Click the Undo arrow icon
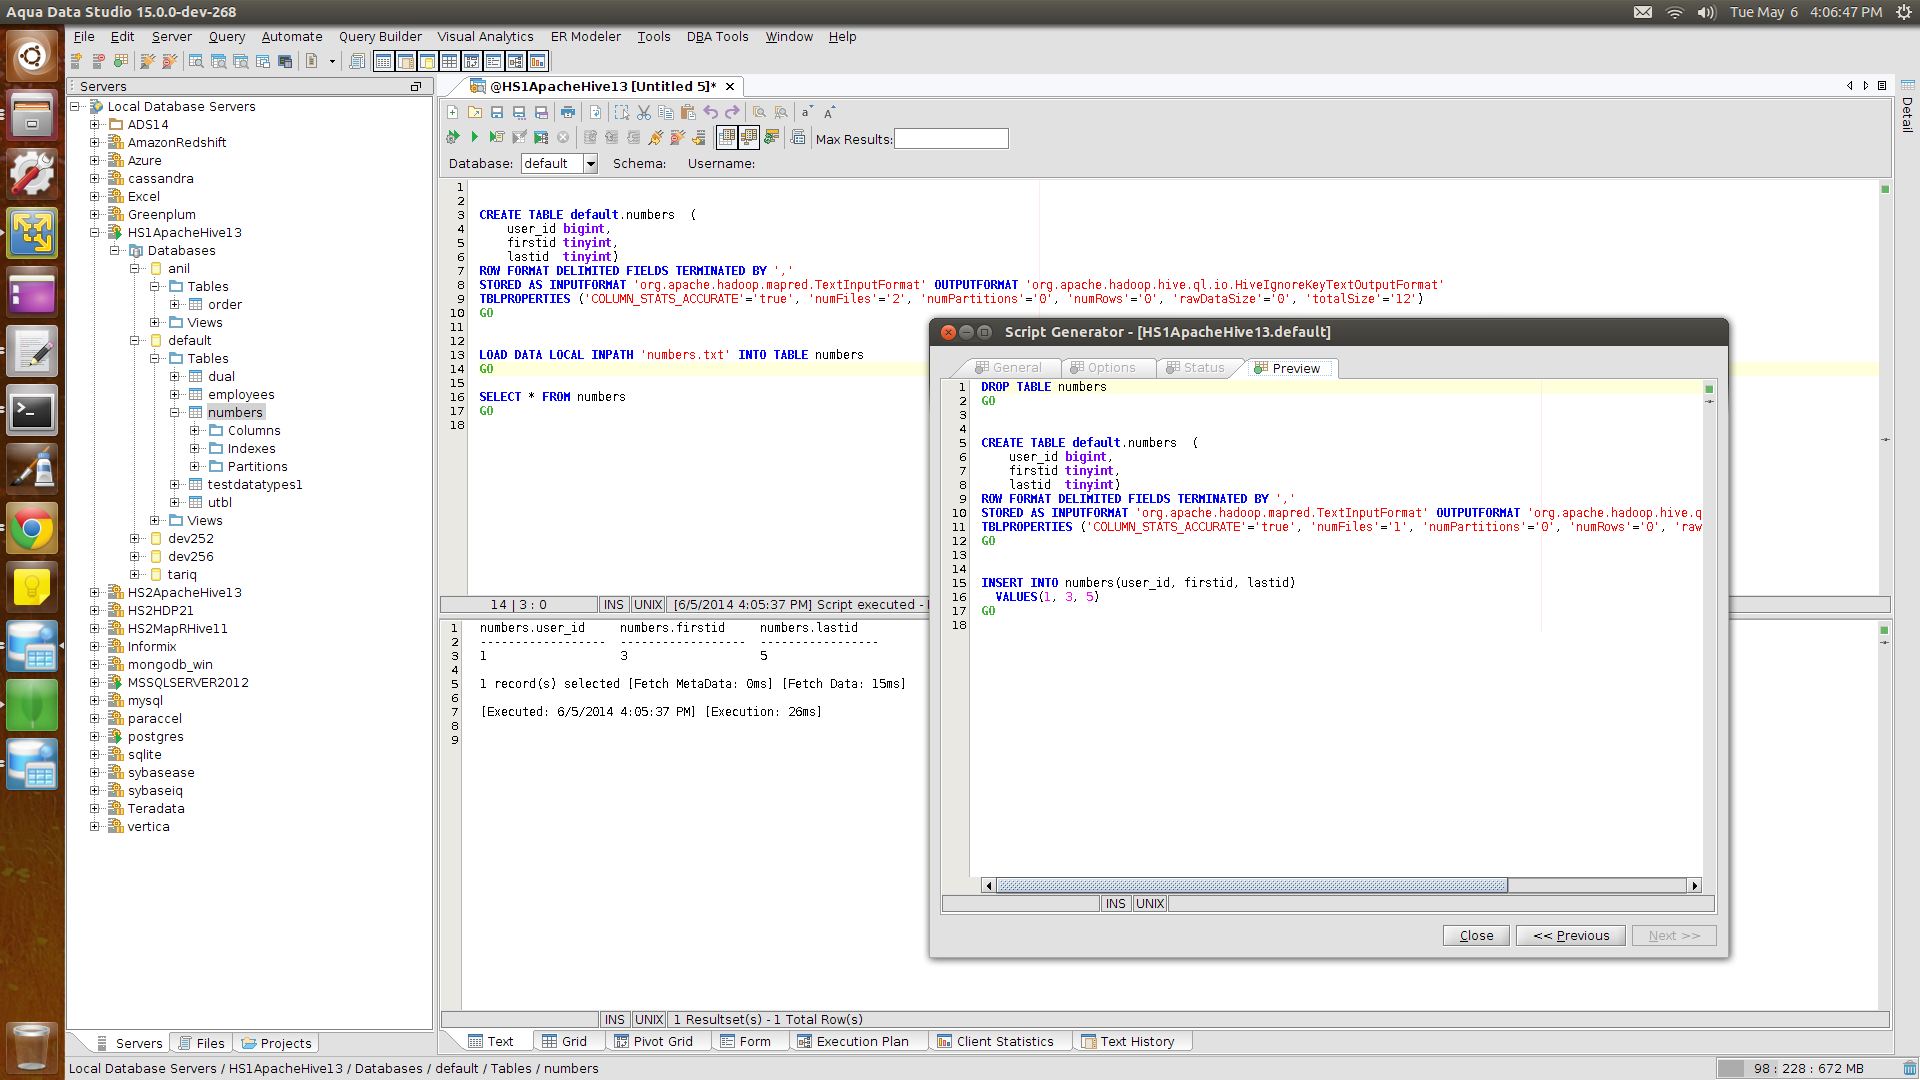Image resolution: width=1920 pixels, height=1080 pixels. [710, 112]
